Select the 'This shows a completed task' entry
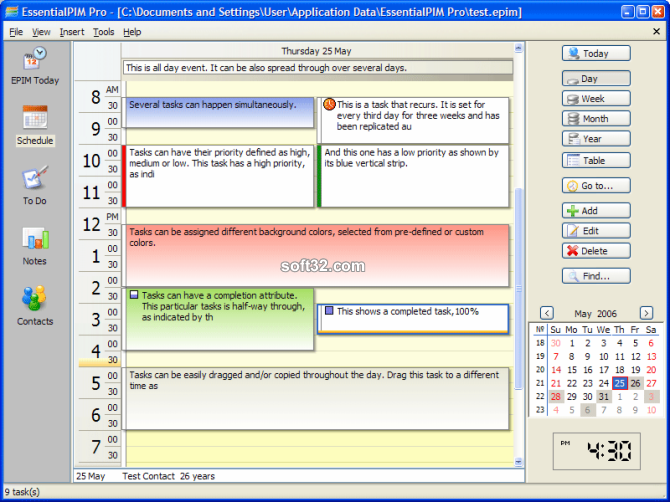This screenshot has width=670, height=502. tap(413, 318)
